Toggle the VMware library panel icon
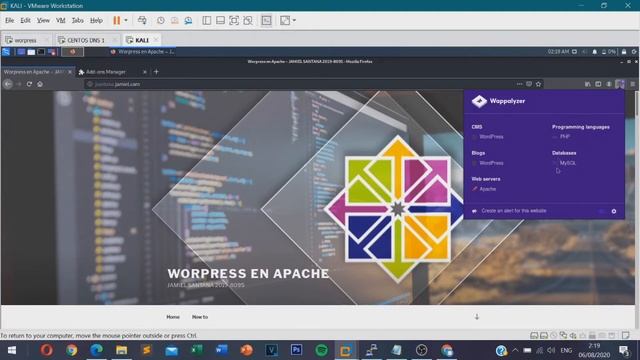Image resolution: width=640 pixels, height=360 pixels. (207, 20)
